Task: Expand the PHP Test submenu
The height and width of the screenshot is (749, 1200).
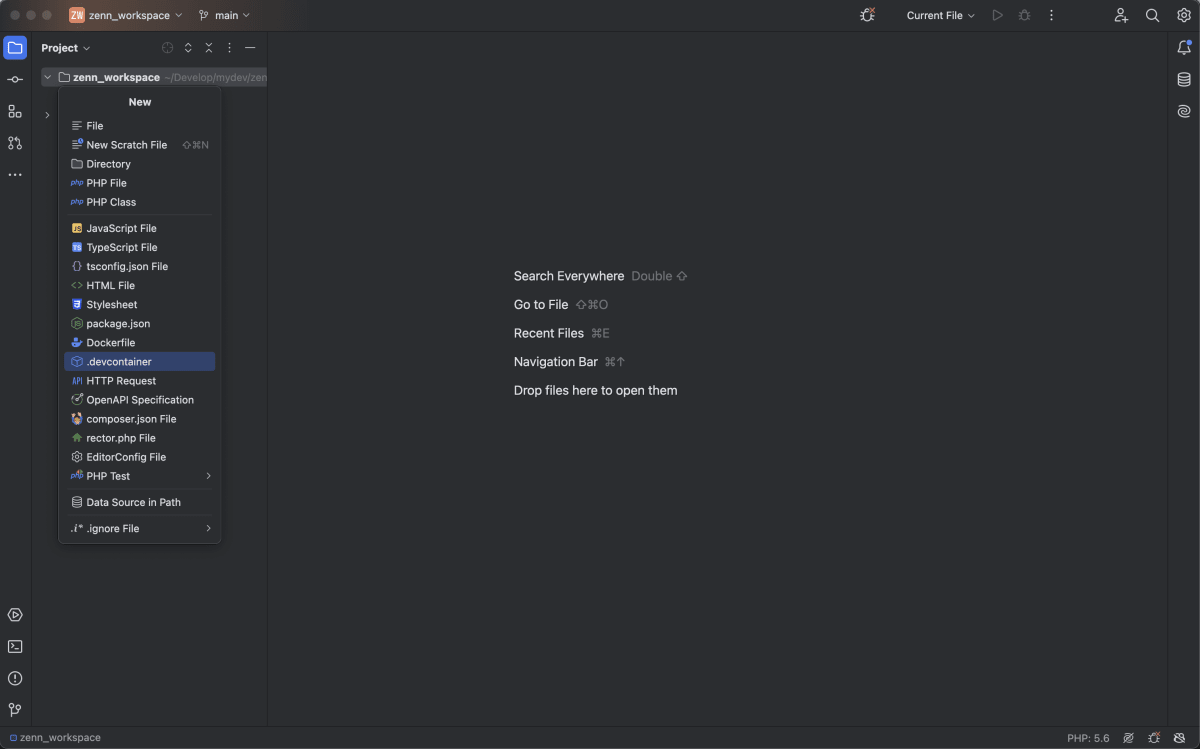Action: tap(140, 476)
